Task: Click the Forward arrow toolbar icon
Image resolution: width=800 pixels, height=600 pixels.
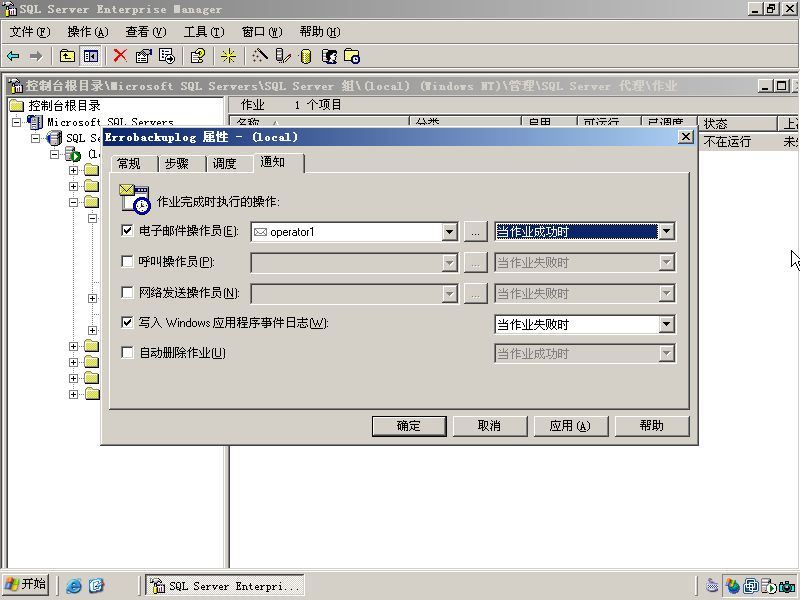Action: (x=36, y=56)
